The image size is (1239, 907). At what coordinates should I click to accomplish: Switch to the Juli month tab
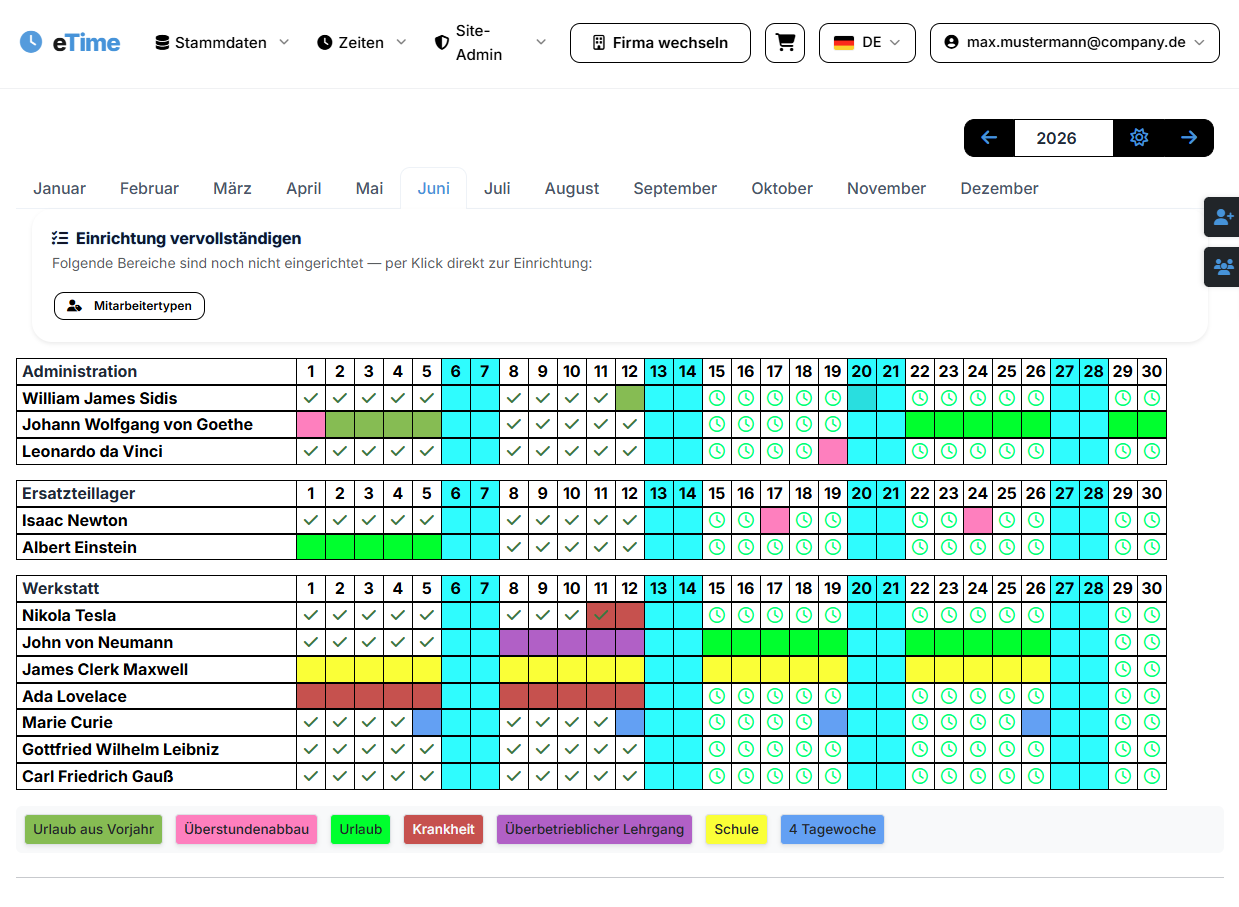[x=497, y=188]
